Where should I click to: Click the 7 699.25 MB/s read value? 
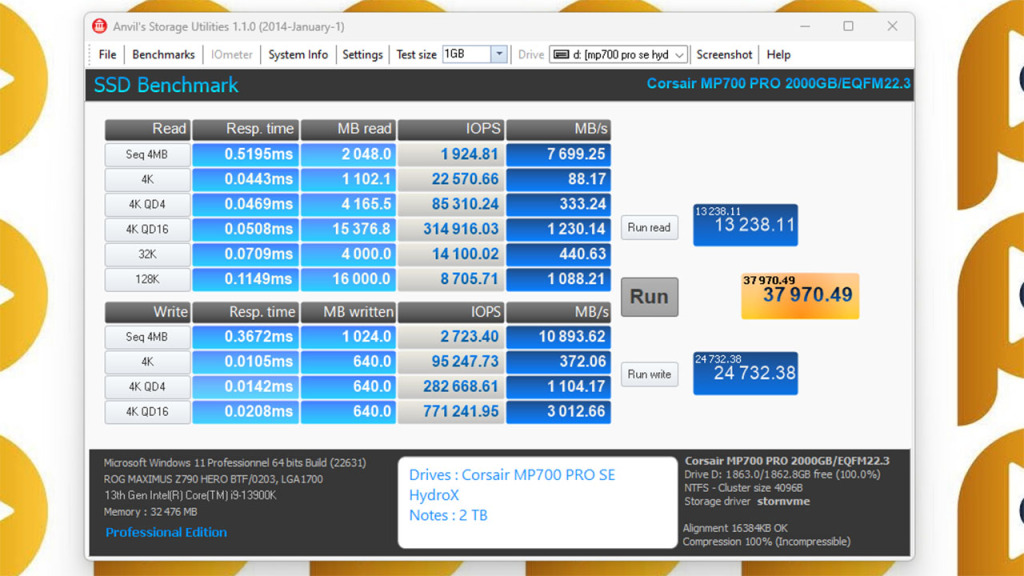(x=558, y=155)
